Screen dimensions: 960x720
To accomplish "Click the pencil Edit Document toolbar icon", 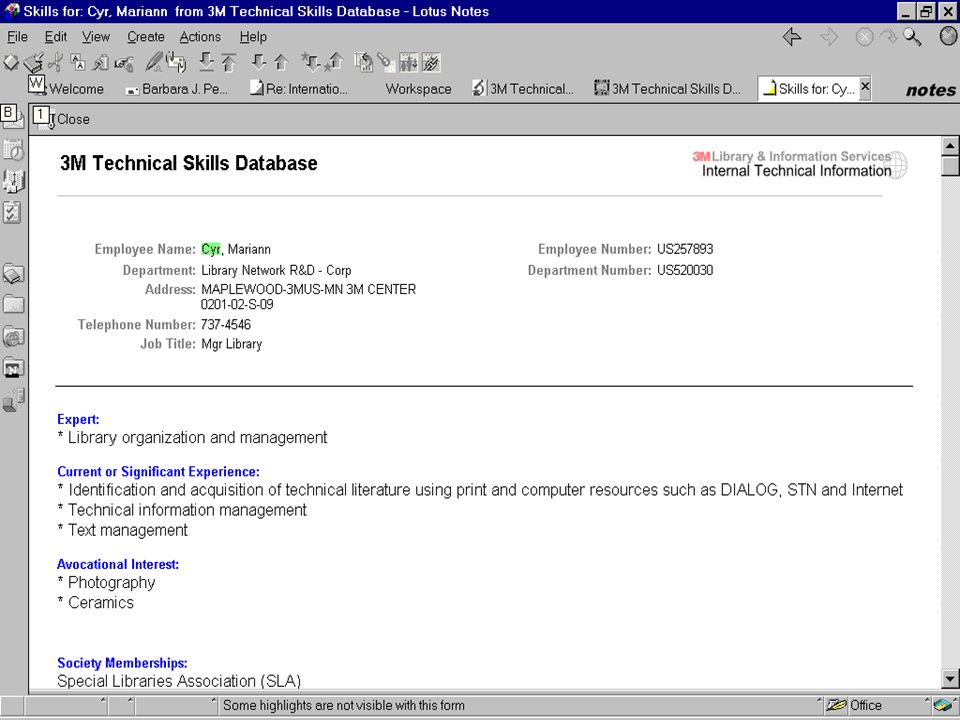I will pyautogui.click(x=154, y=62).
